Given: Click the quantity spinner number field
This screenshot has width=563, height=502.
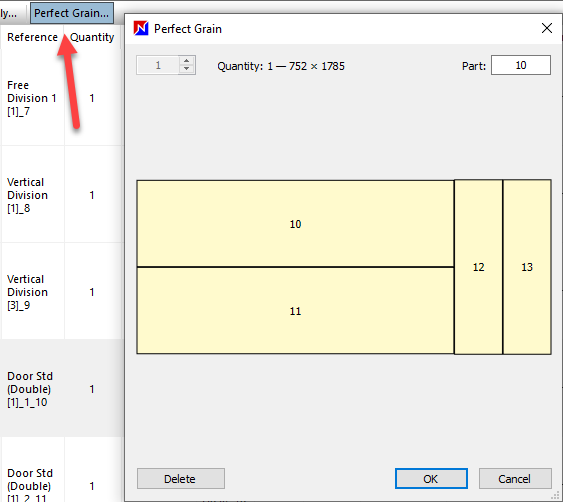Looking at the screenshot, I should point(158,65).
